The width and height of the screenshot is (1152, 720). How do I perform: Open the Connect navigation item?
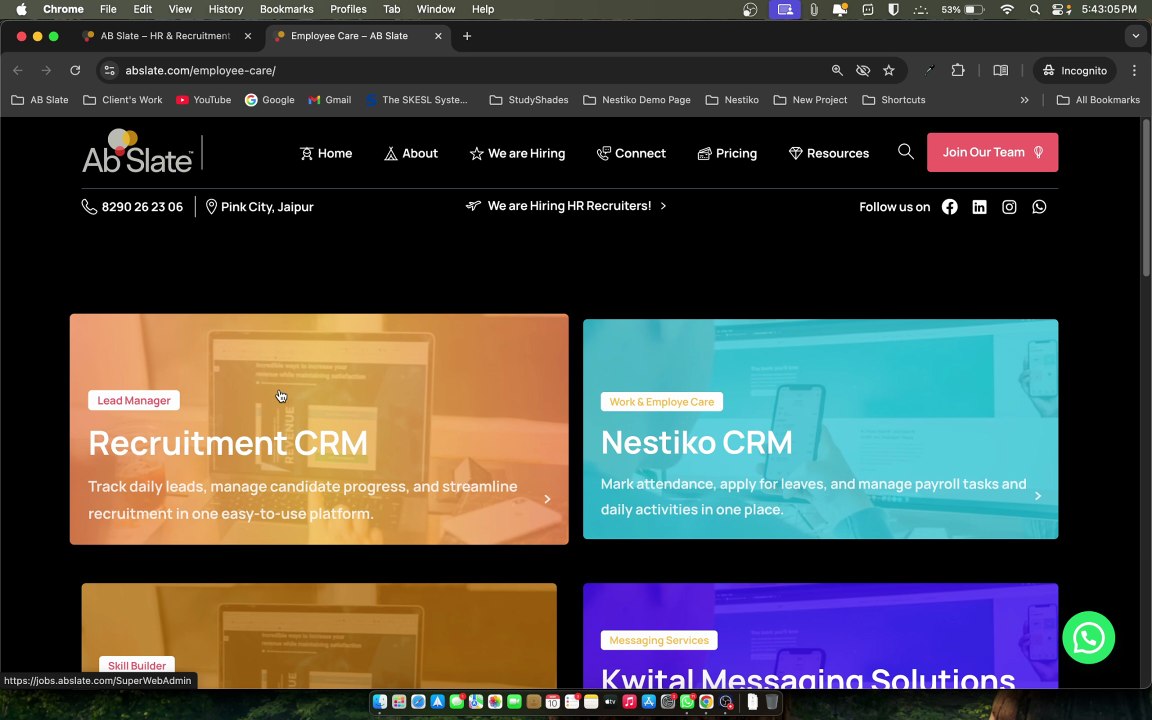(631, 153)
